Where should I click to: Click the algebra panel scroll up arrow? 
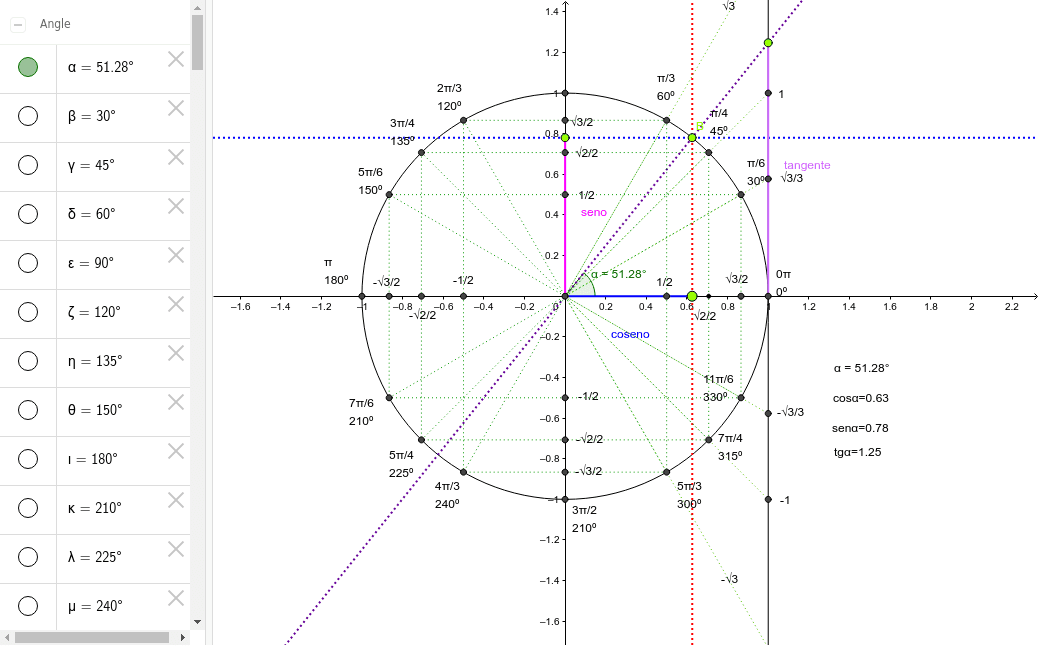(x=197, y=8)
